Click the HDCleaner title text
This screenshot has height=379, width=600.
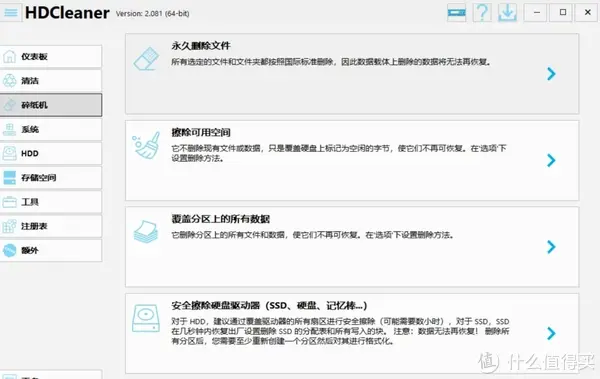(x=67, y=13)
